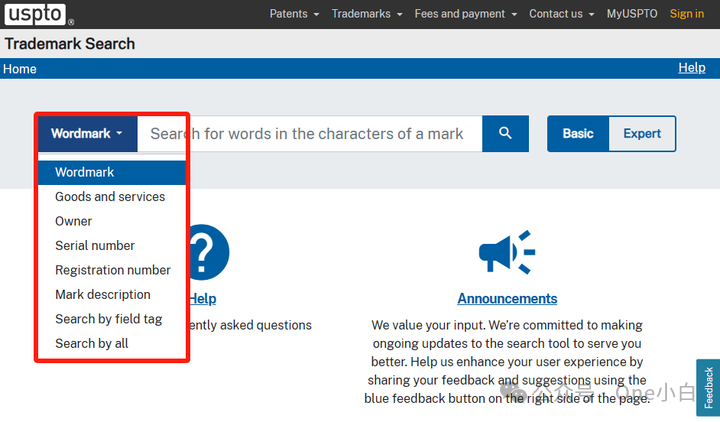
Task: Click the blue question mark help icon
Action: pyautogui.click(x=208, y=252)
